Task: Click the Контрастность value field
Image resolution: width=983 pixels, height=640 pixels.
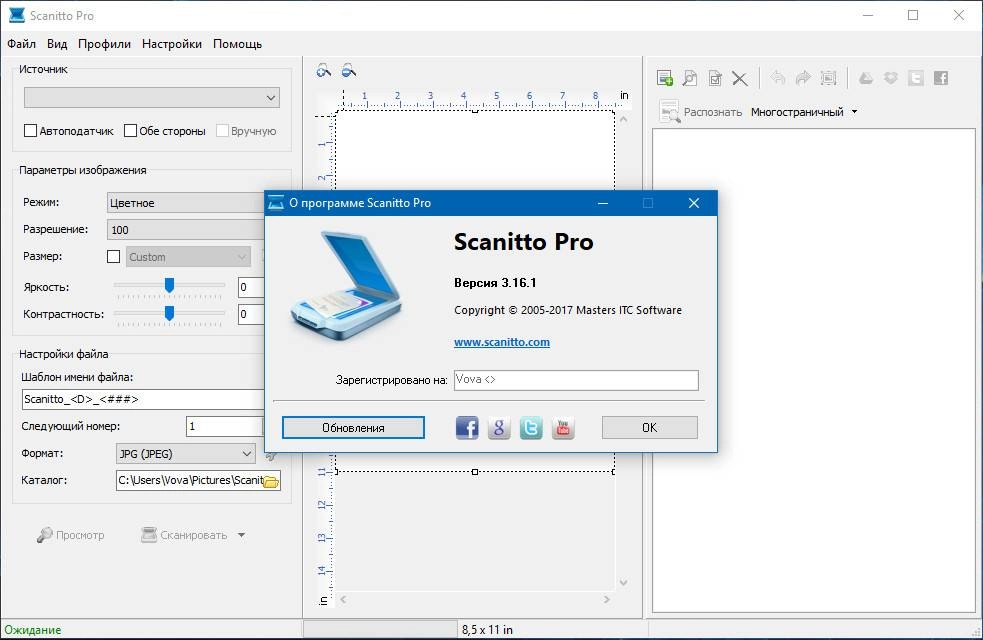Action: pyautogui.click(x=251, y=314)
